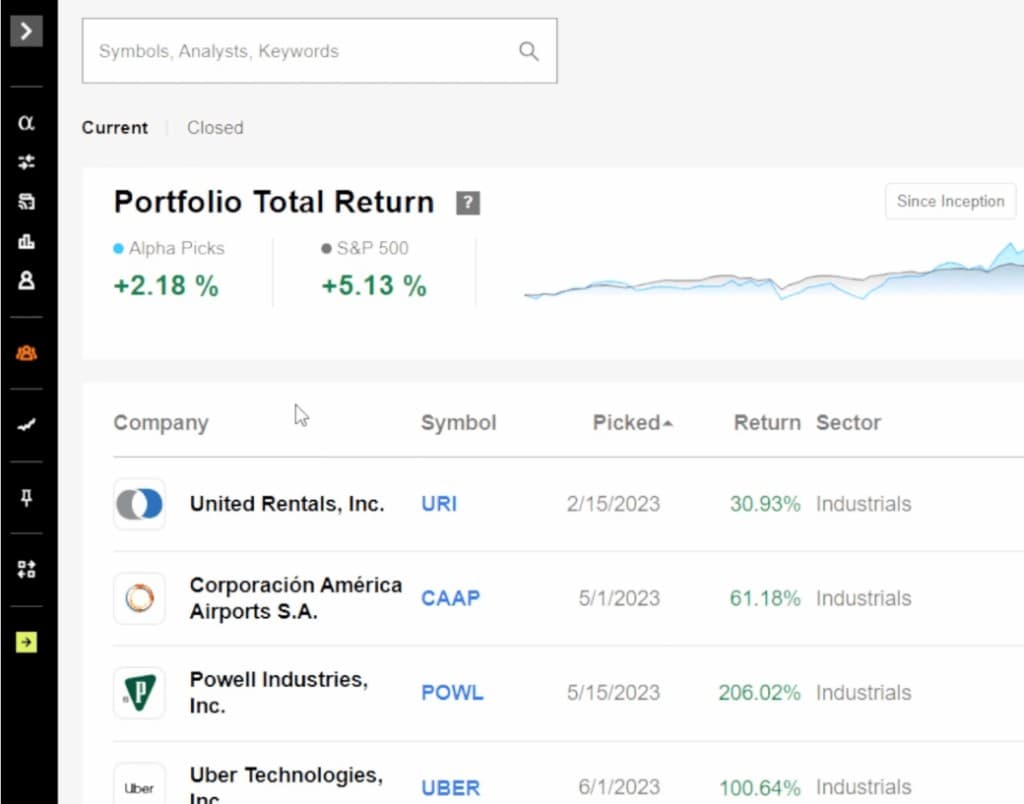Image resolution: width=1024 pixels, height=804 pixels.
Task: Switch to the Closed tab
Action: pos(215,127)
